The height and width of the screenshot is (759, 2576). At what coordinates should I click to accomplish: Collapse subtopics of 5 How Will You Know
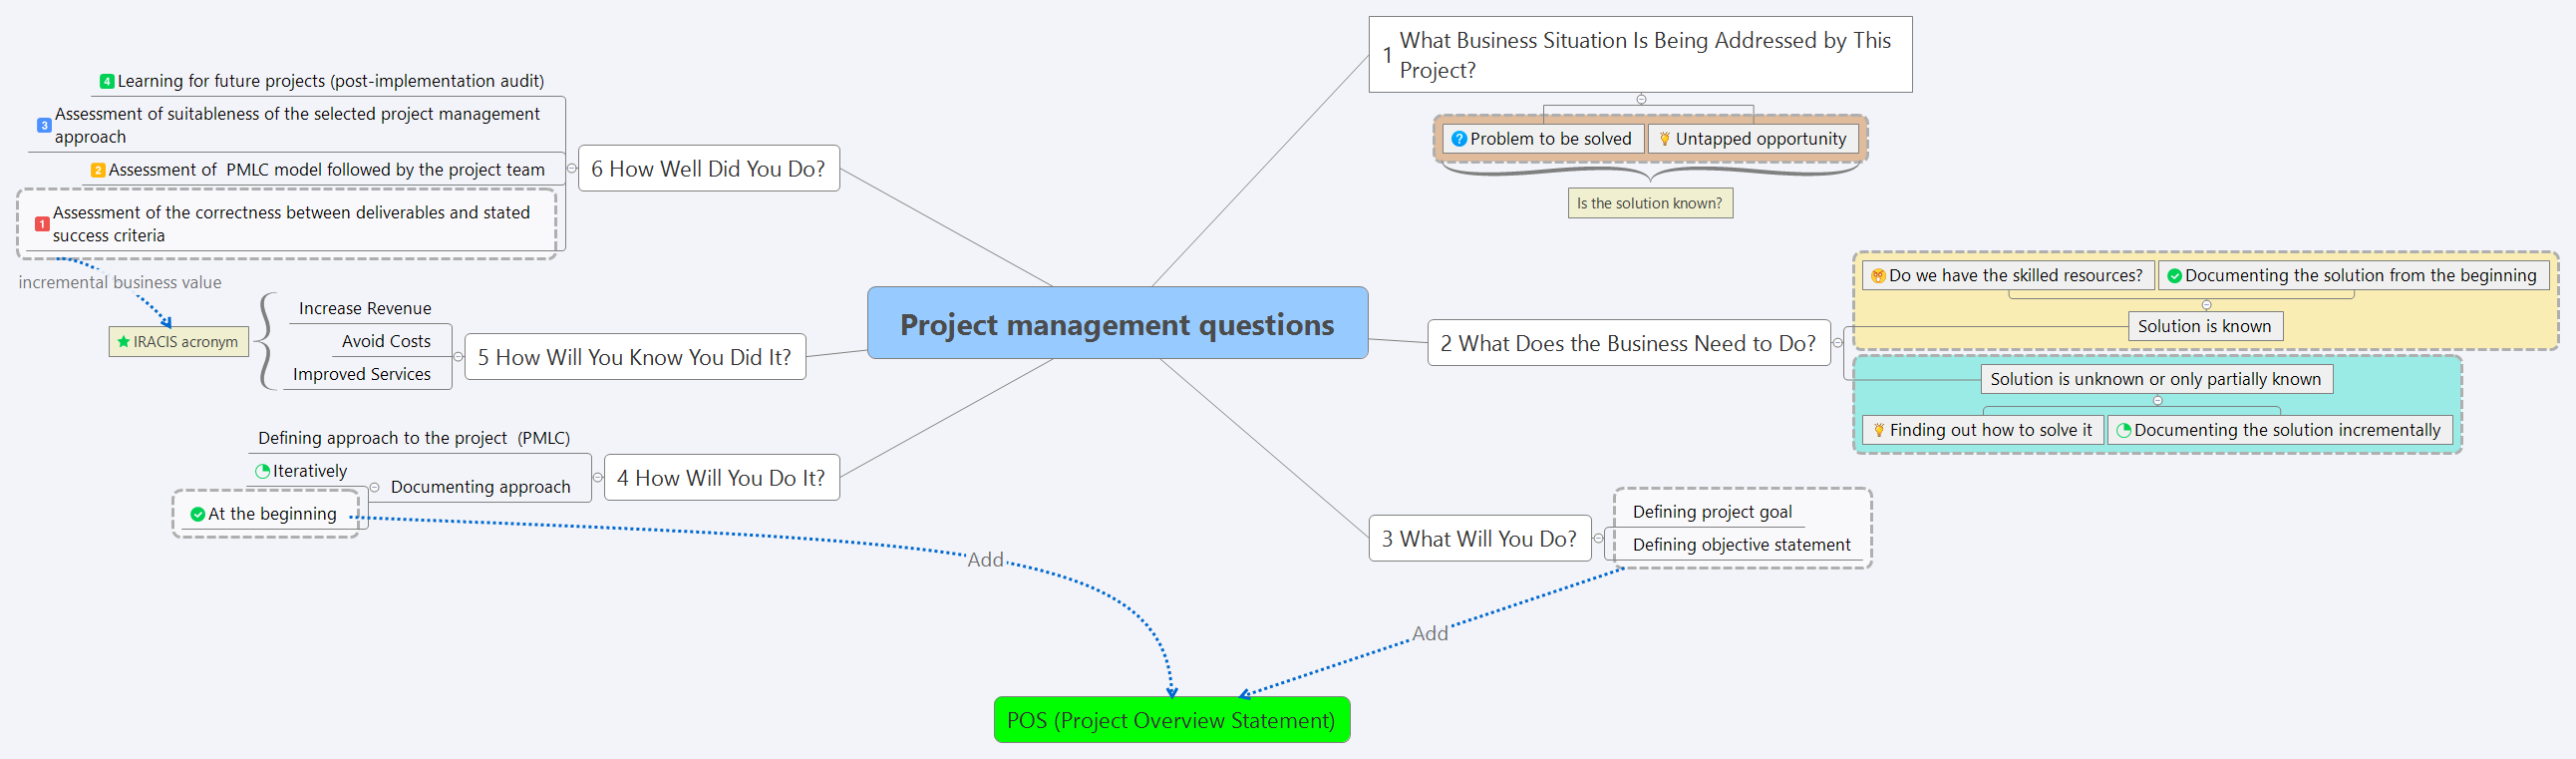point(459,357)
